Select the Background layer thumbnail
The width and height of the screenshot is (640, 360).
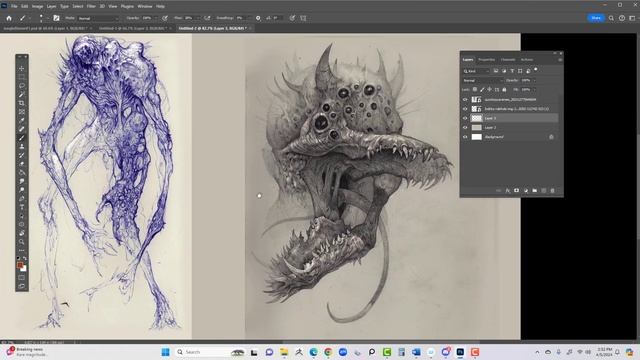(476, 137)
